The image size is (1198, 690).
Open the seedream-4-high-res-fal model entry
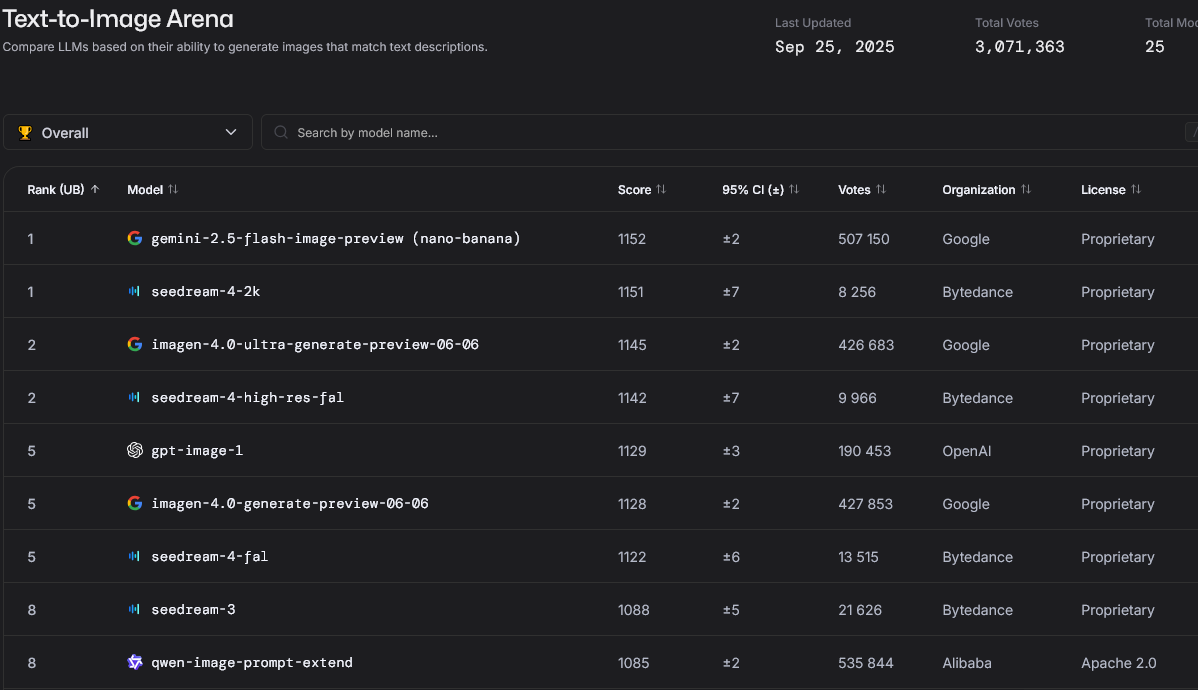pos(247,398)
